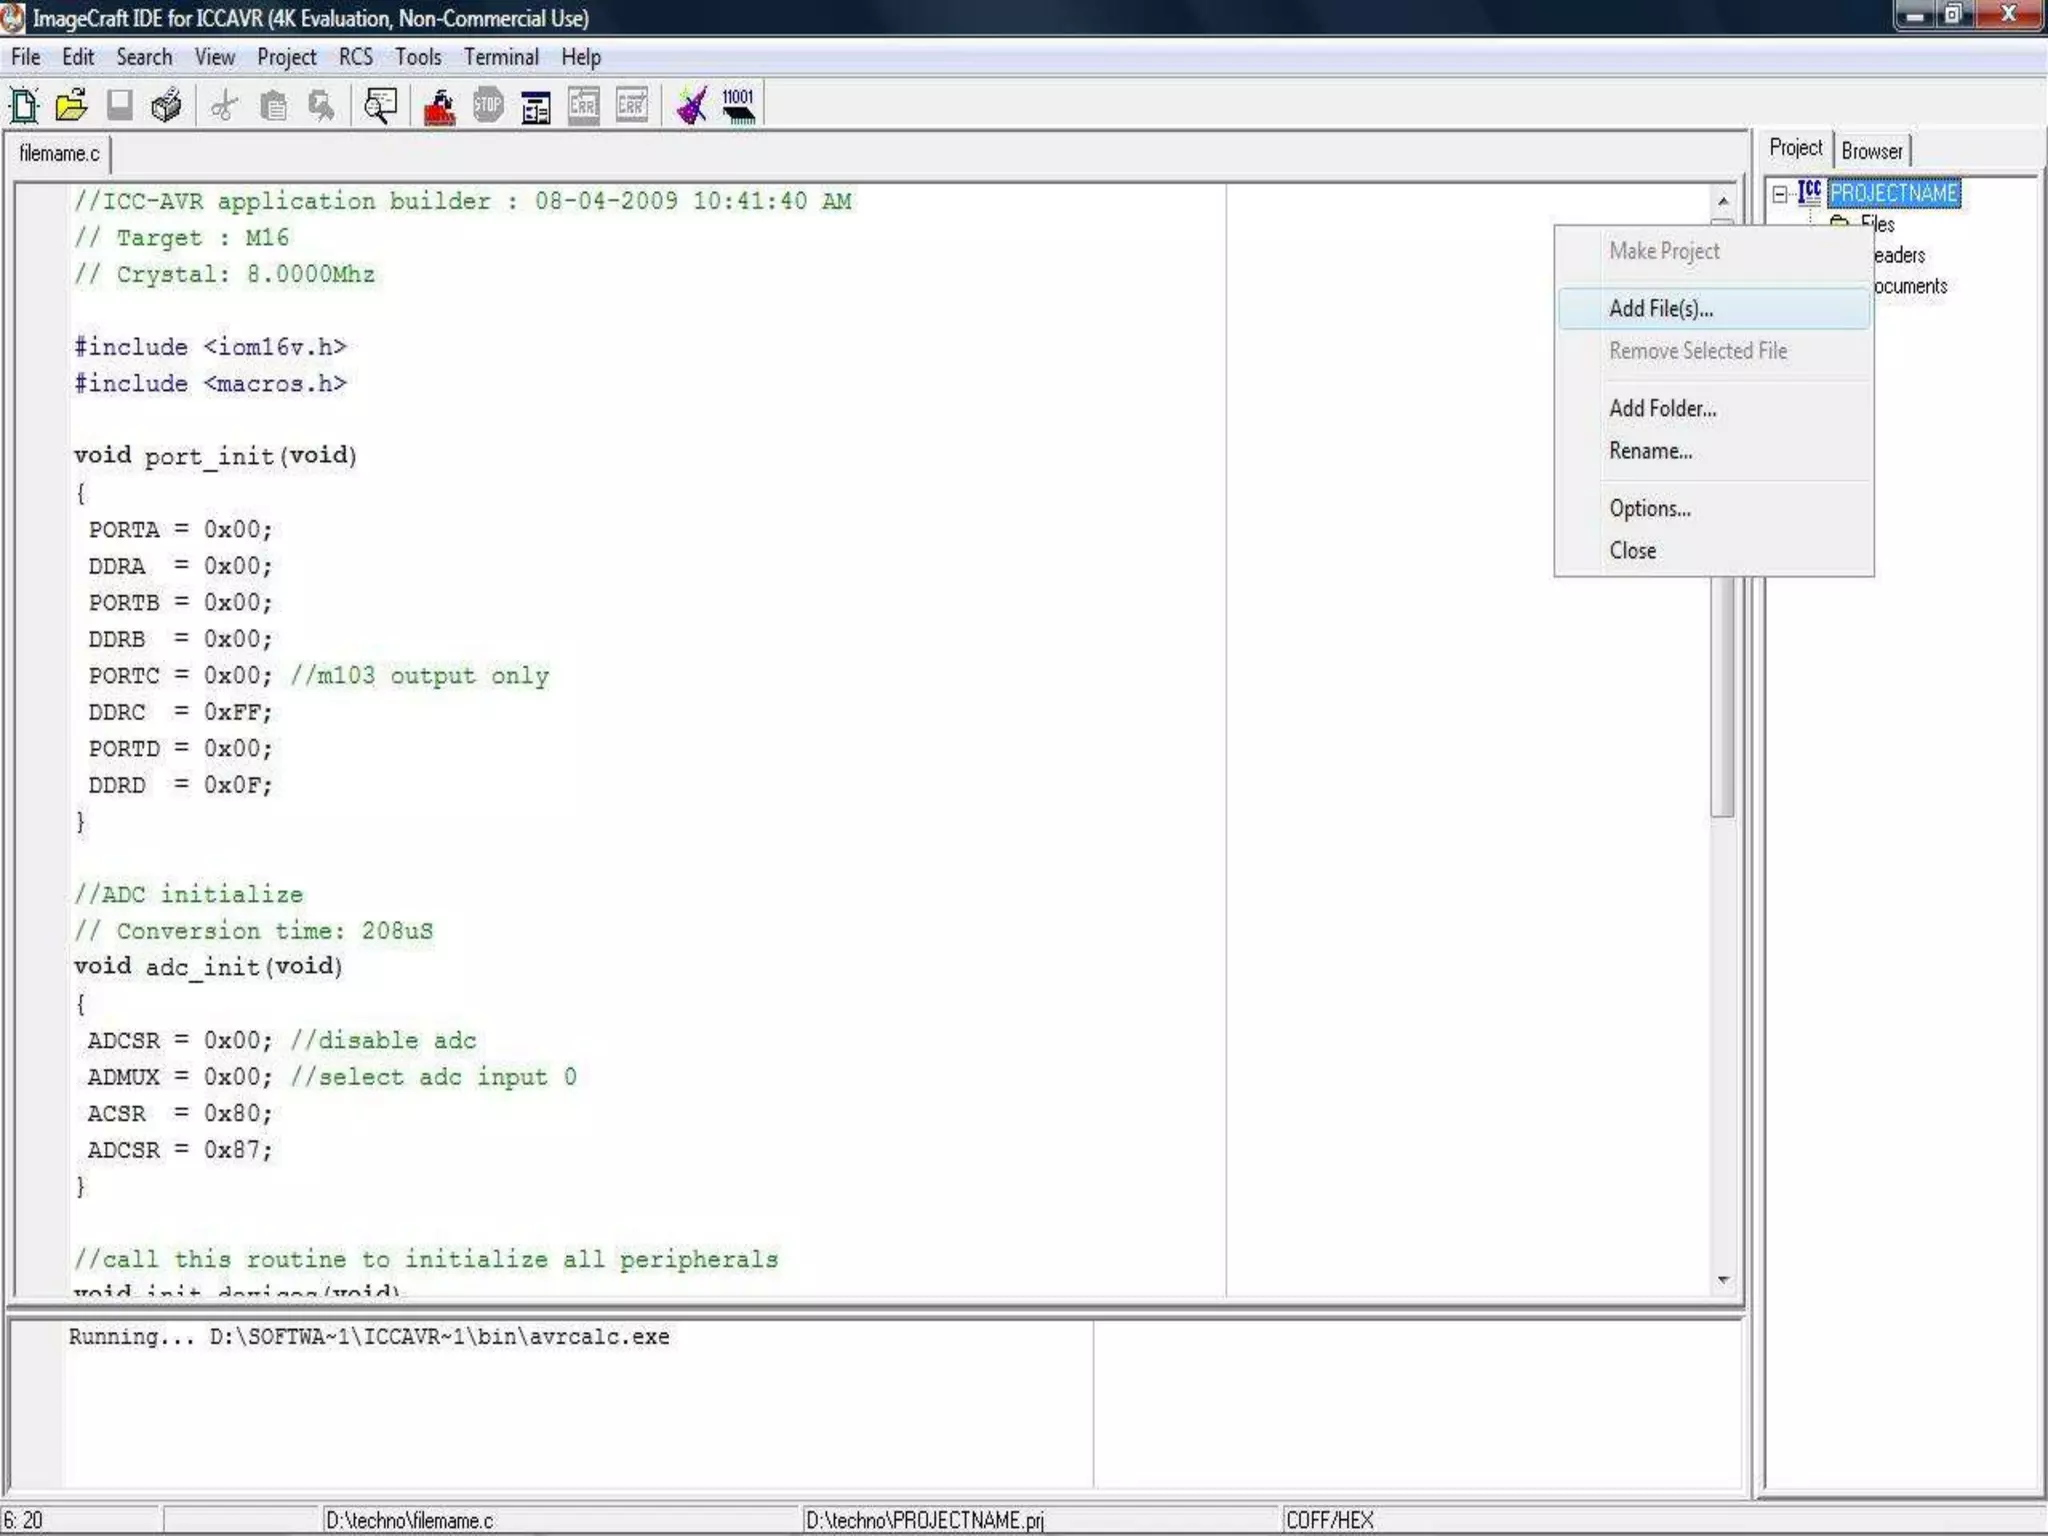This screenshot has height=1536, width=2048.
Task: Click 'D:\techno\filemame.c' in status bar
Action: click(409, 1520)
